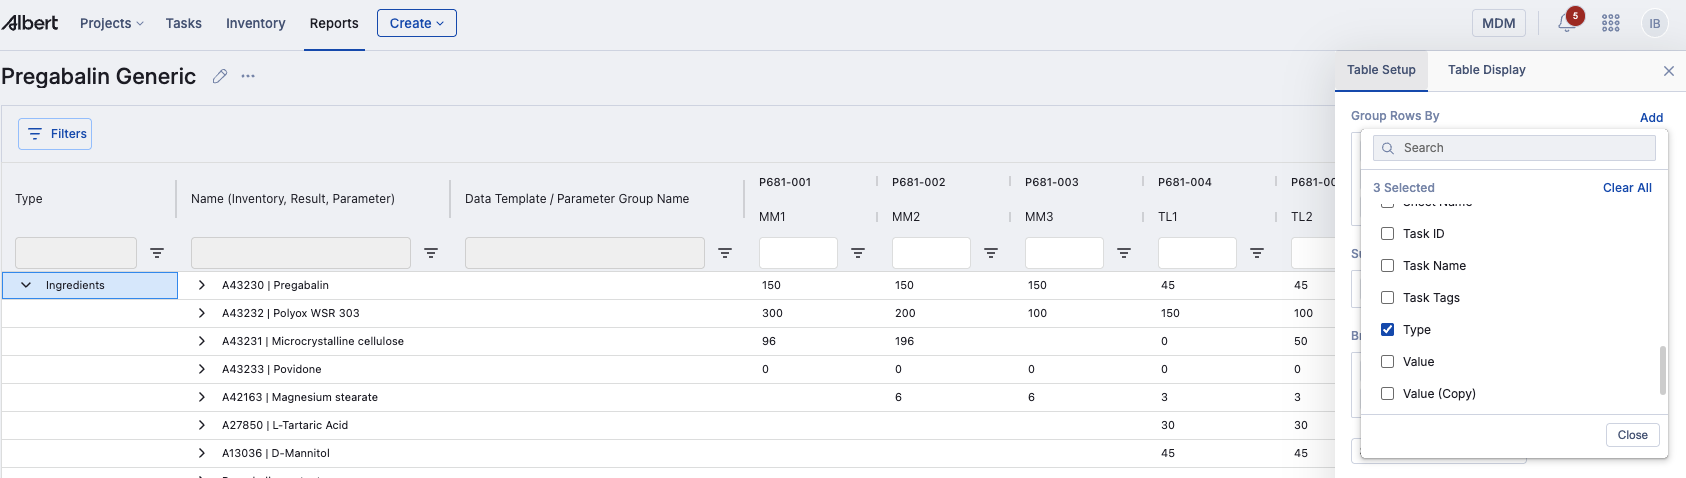Open the Create dropdown

click(416, 23)
